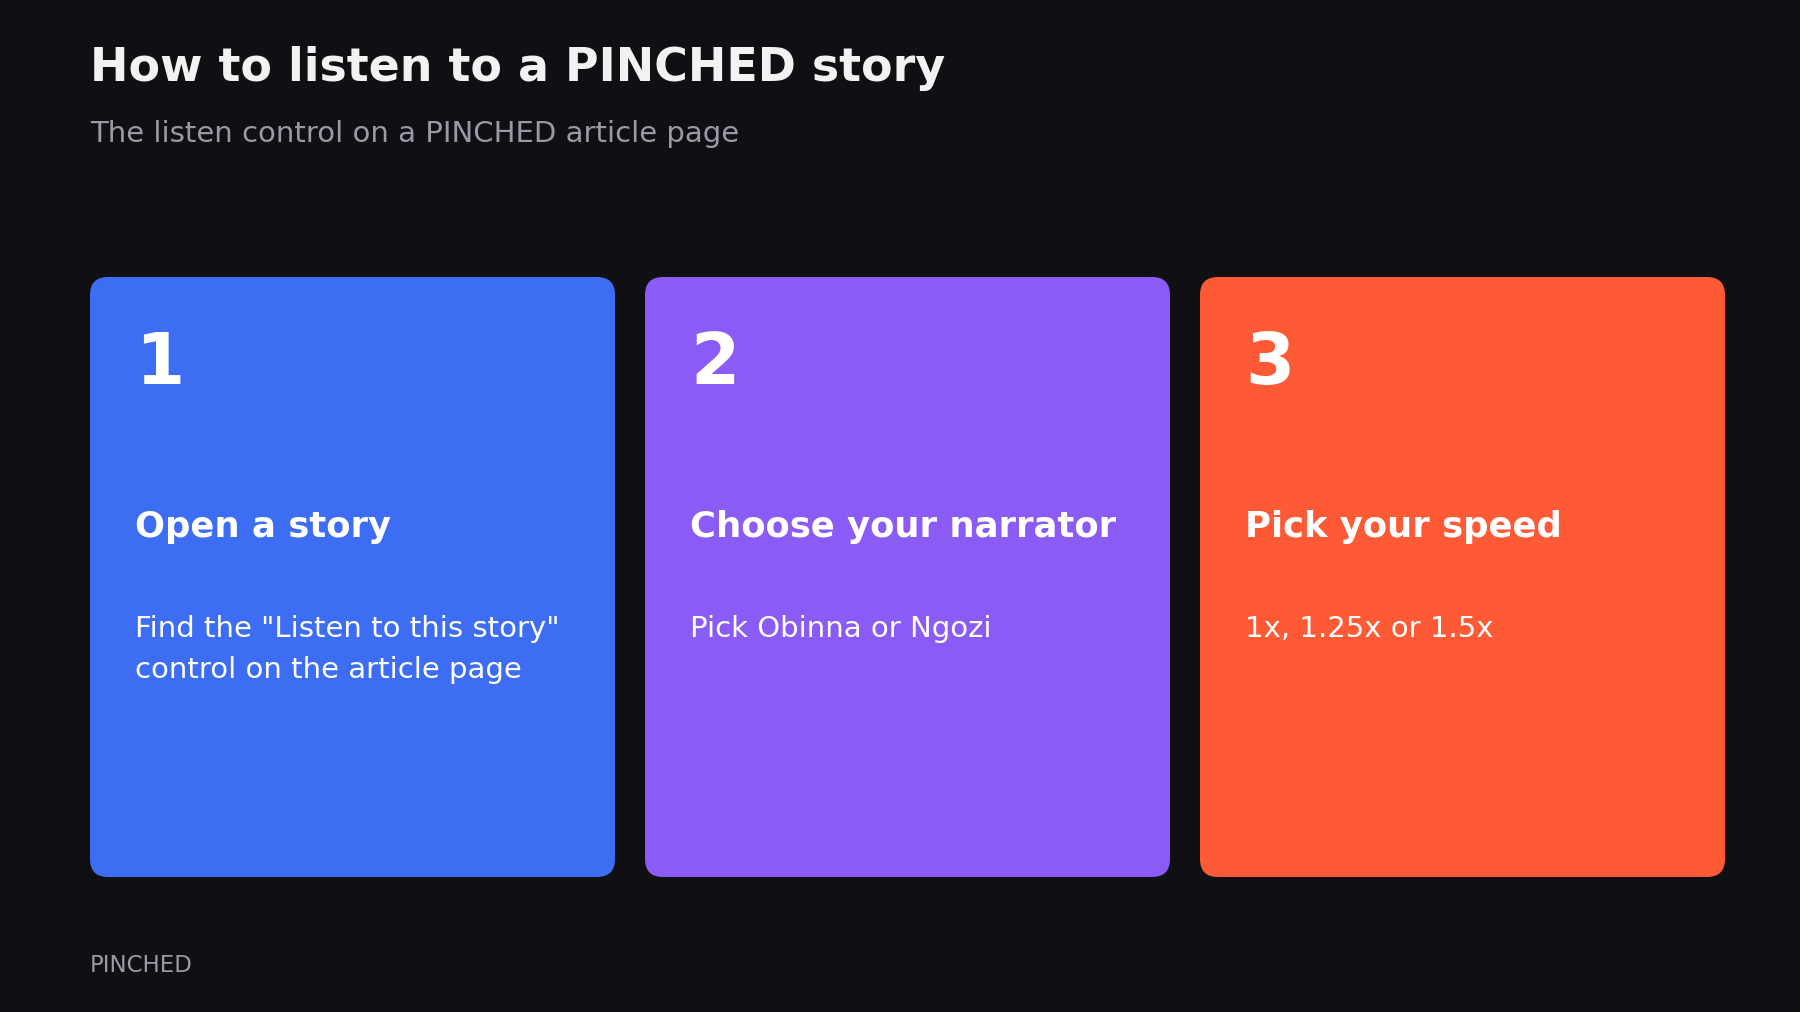Select the 'Open a story' heading
Viewport: 1800px width, 1012px height.
point(263,526)
